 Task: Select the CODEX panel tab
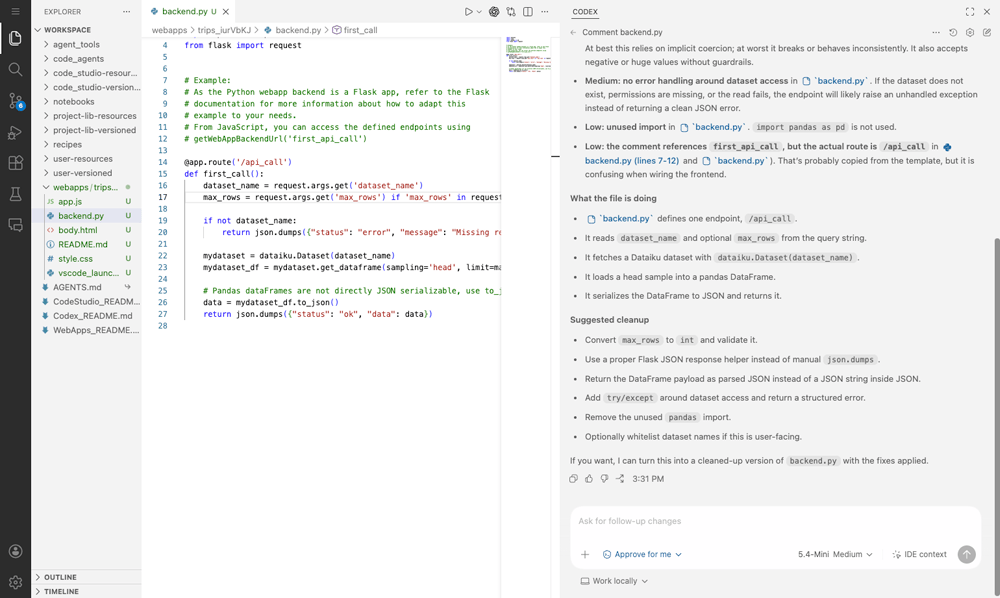pos(585,11)
